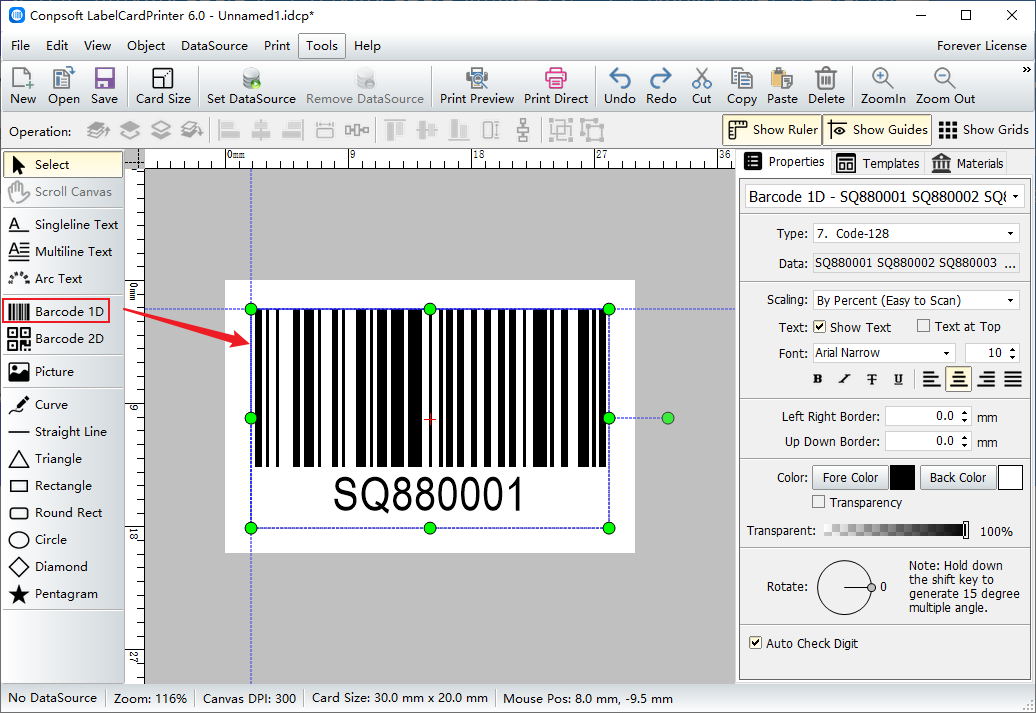
Task: Select the Round Rect tool
Action: click(63, 513)
